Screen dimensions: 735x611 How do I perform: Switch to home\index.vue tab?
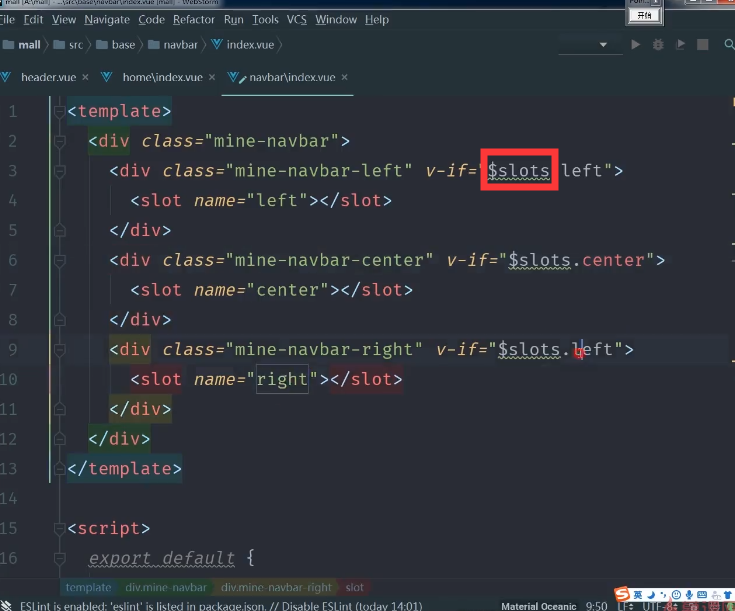[163, 77]
